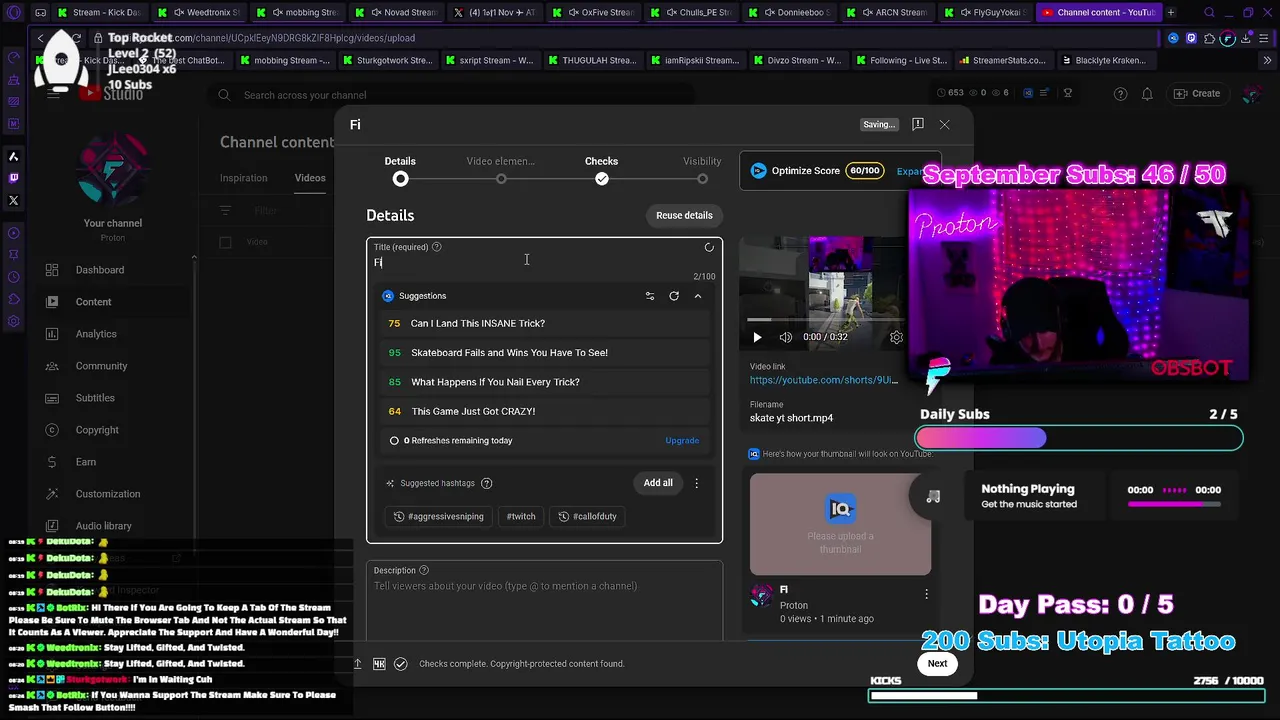The width and height of the screenshot is (1280, 720).
Task: Click the Twitch icon in browser sidebar
Action: pos(13,178)
